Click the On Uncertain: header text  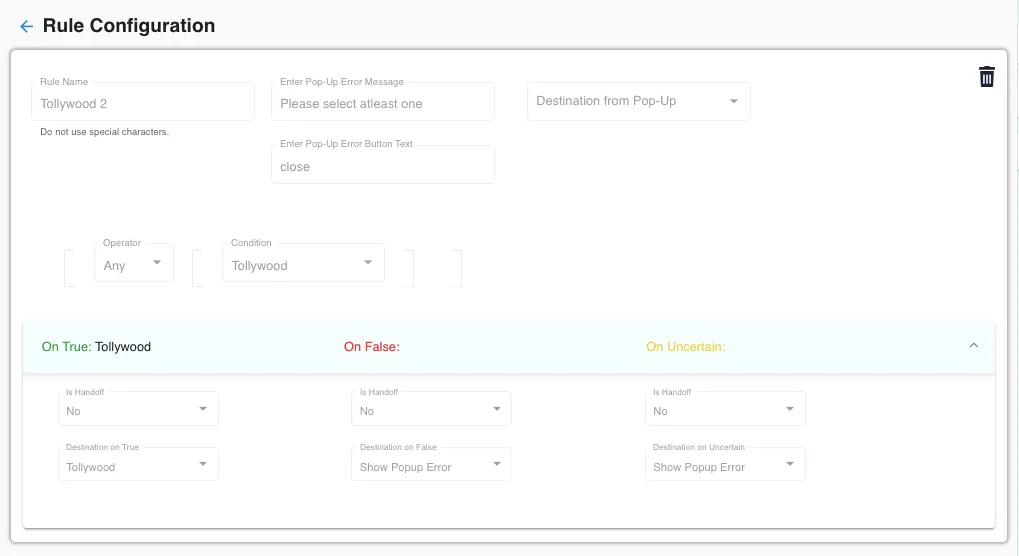pyautogui.click(x=686, y=347)
